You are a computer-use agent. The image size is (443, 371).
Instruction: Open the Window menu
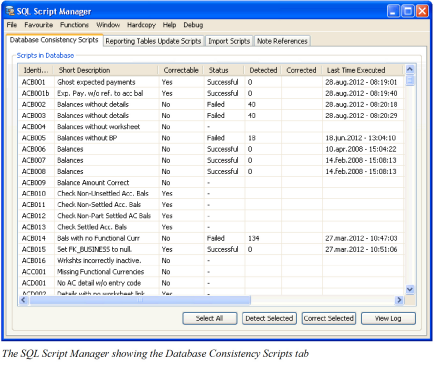coord(108,25)
